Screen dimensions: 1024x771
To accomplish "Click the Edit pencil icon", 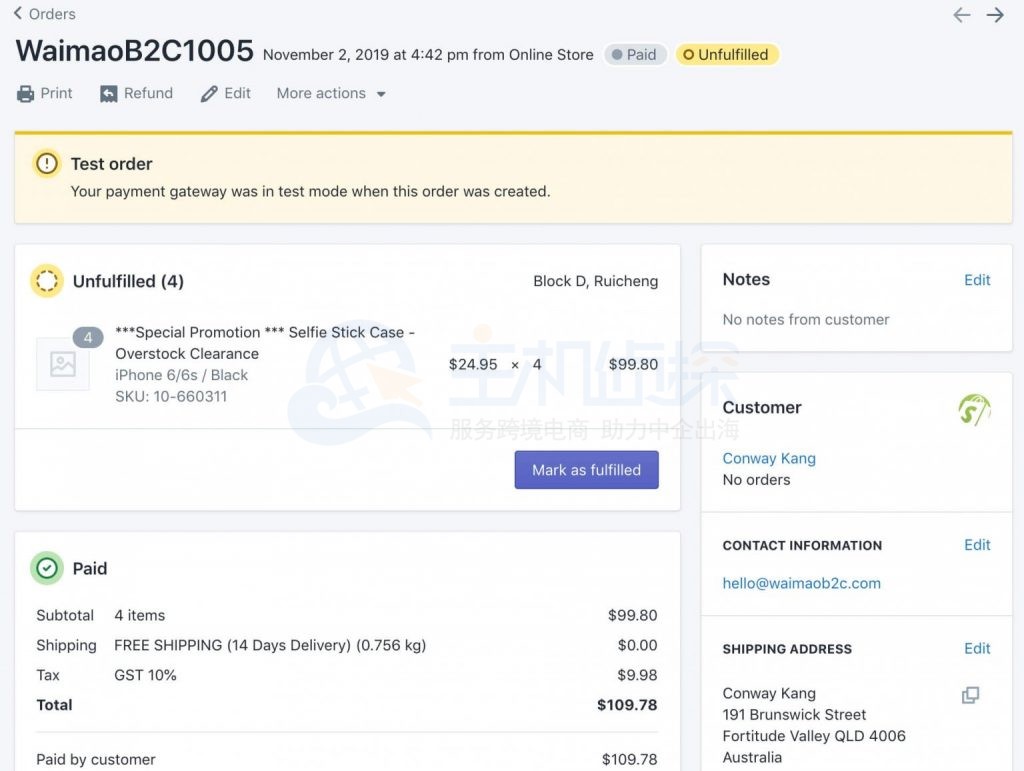I will 209,94.
